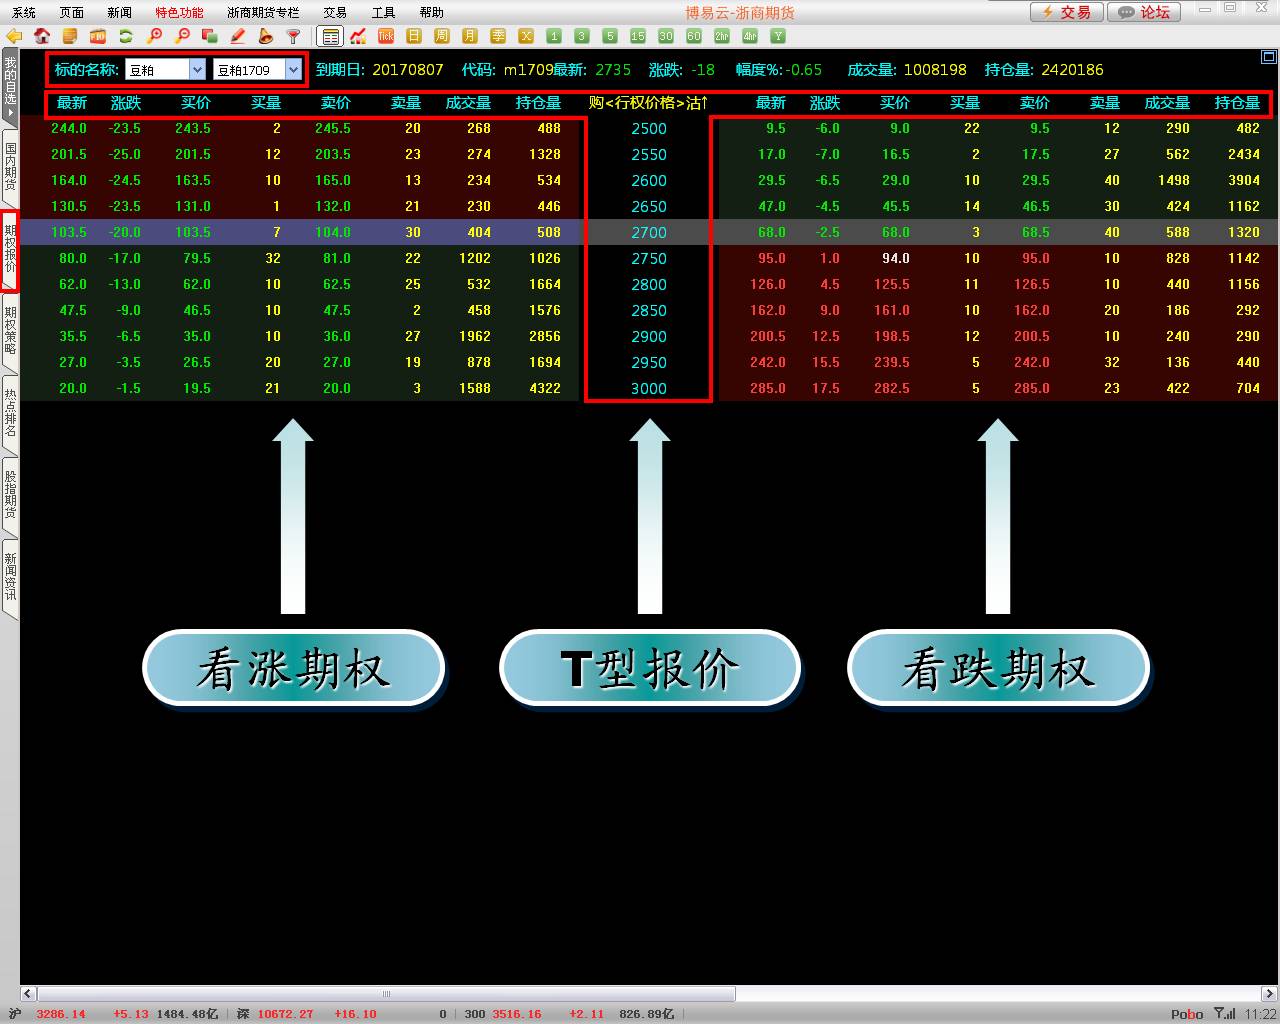Click the home icon in toolbar

coord(42,36)
